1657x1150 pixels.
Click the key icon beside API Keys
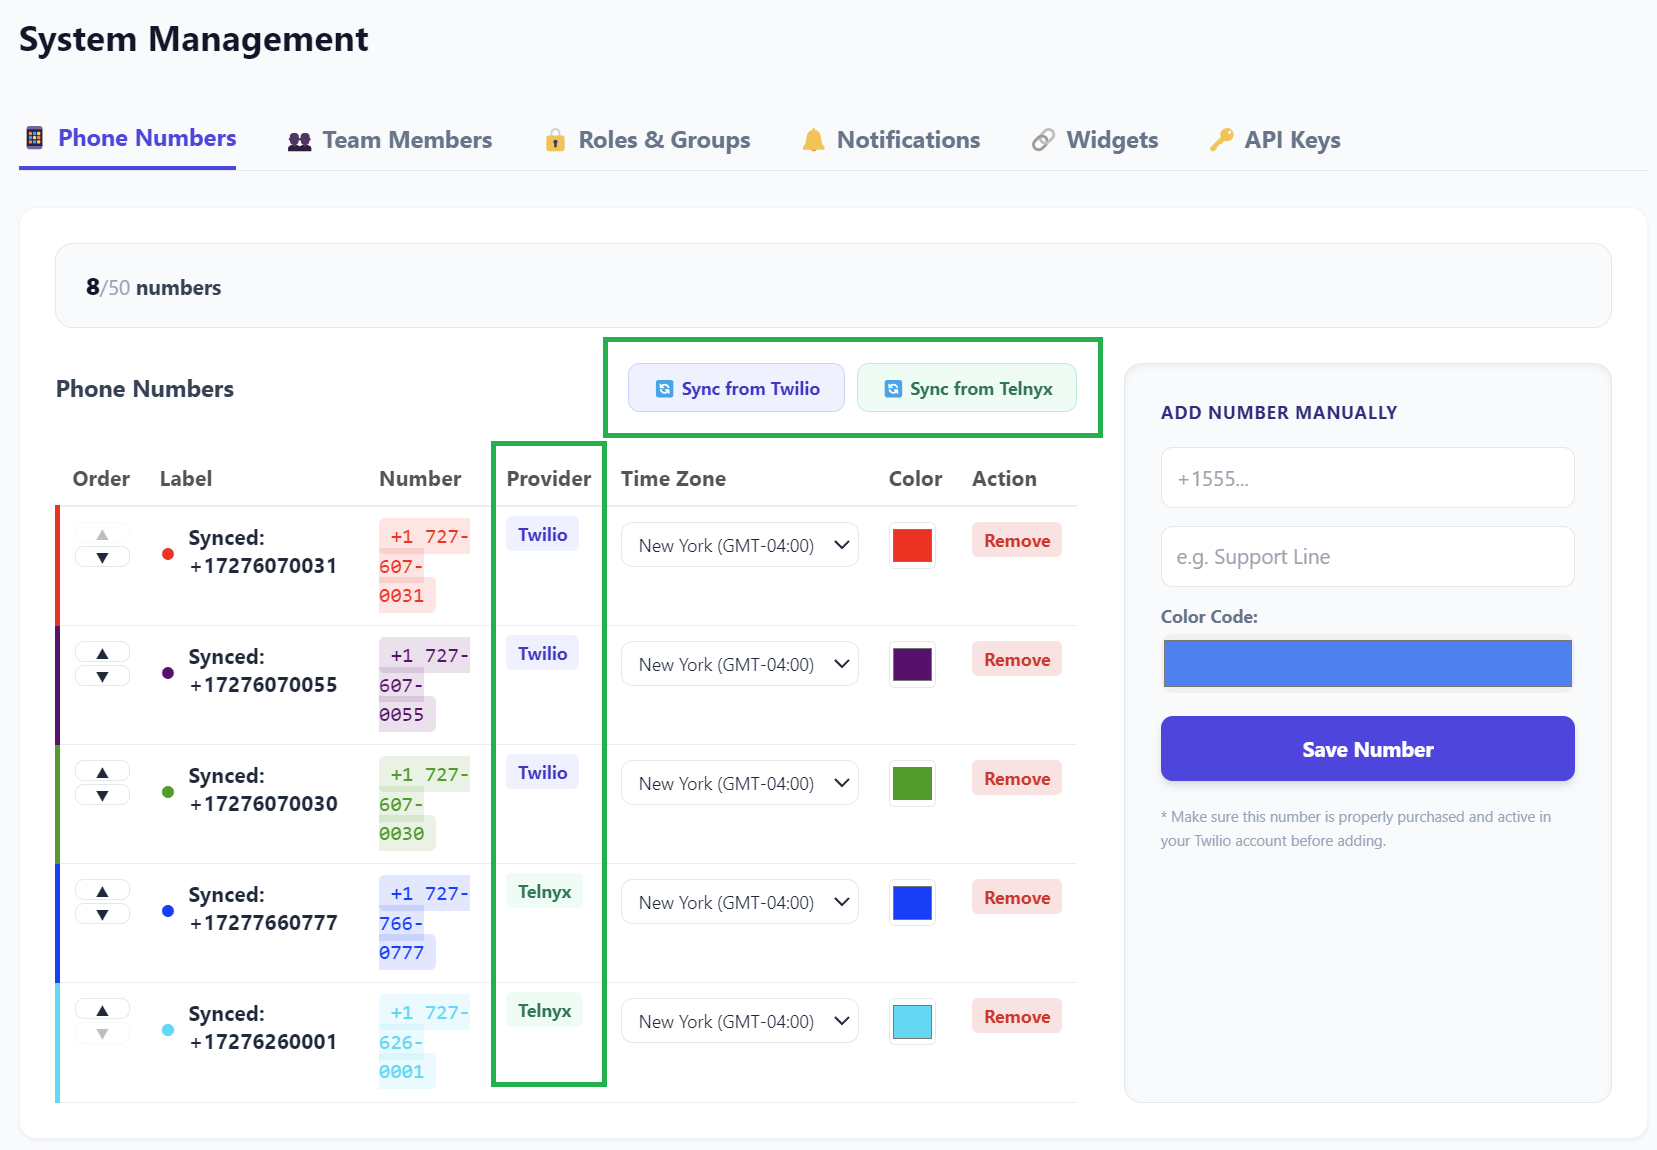(x=1221, y=140)
